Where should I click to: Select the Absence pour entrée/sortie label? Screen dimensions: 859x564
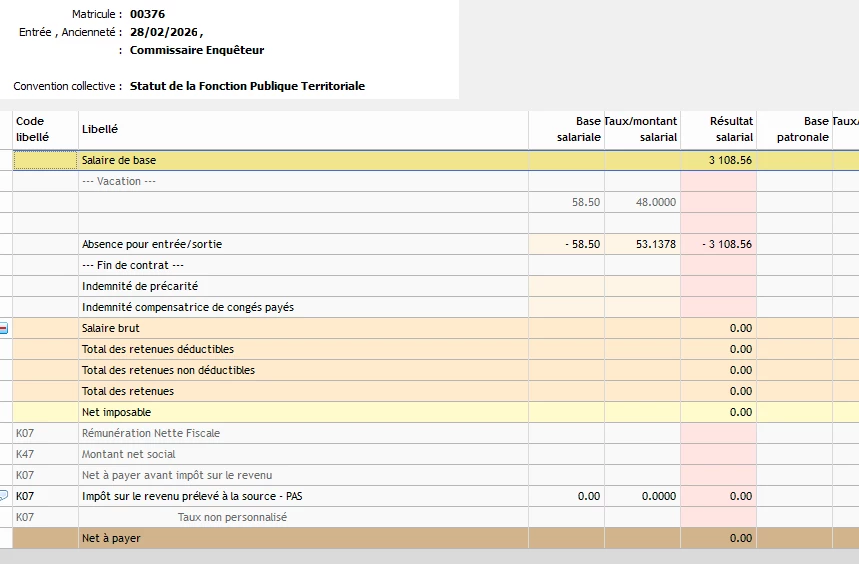(152, 244)
